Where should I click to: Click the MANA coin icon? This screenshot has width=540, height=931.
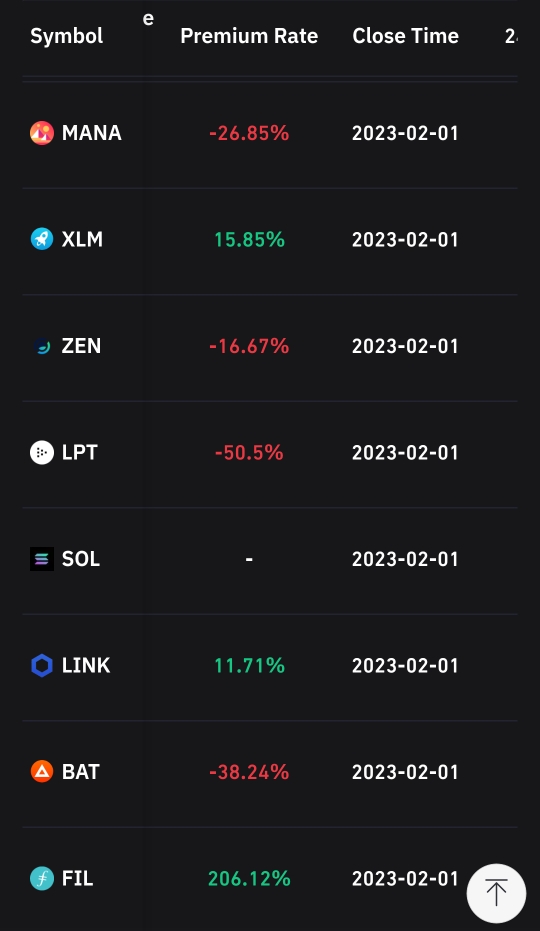point(42,133)
